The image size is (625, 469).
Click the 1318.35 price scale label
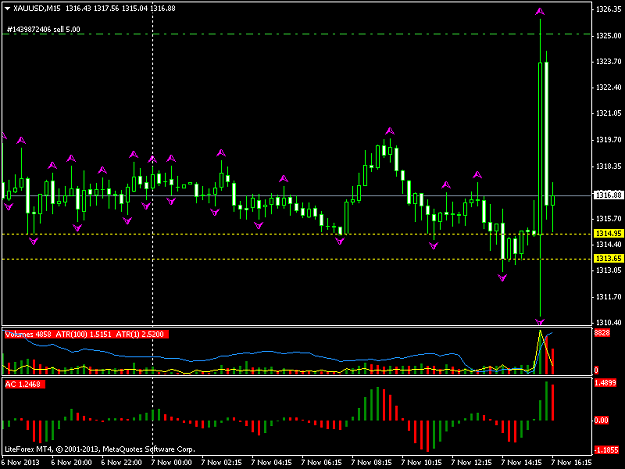point(608,166)
